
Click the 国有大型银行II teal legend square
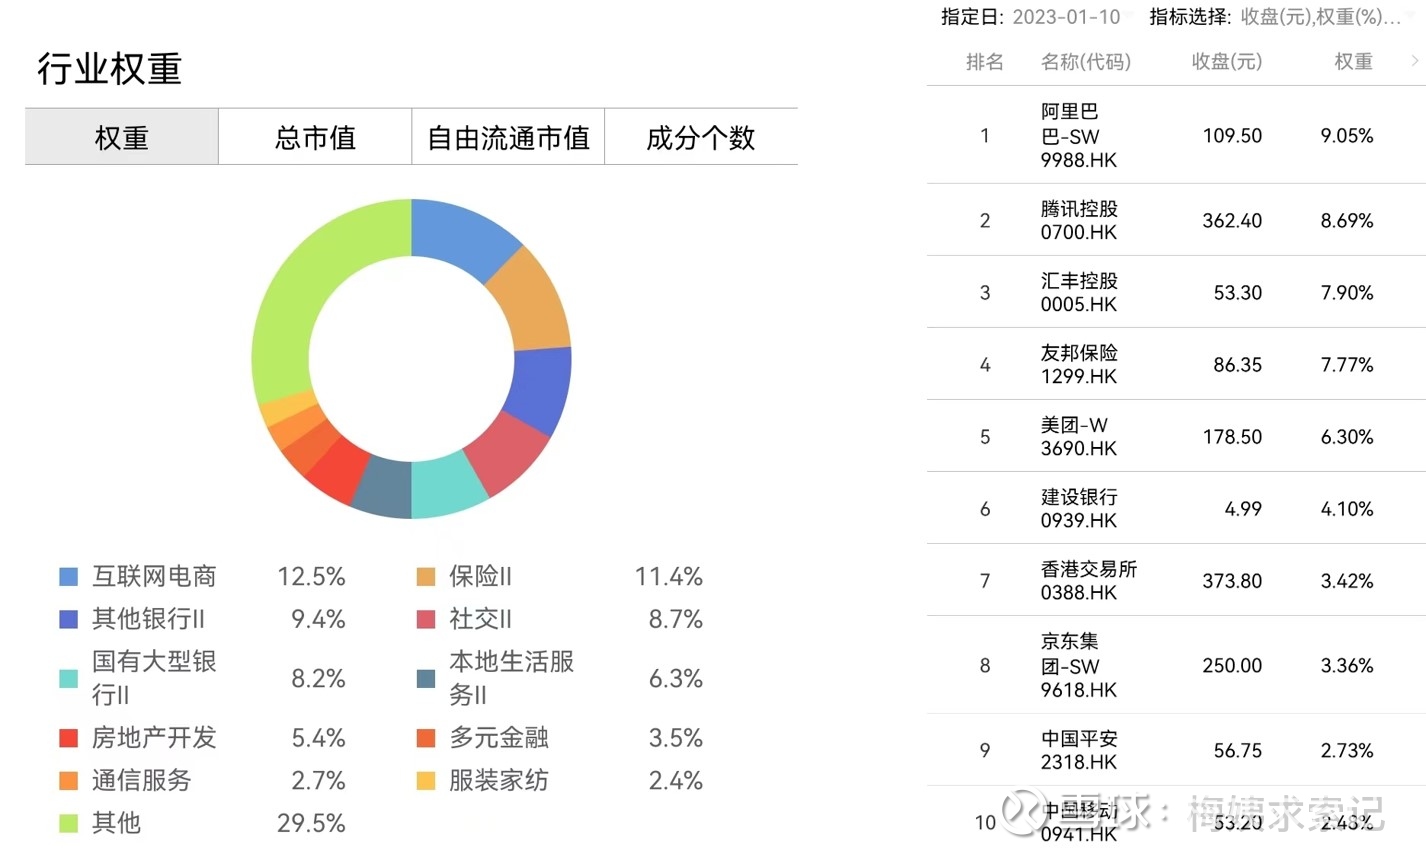coord(67,678)
